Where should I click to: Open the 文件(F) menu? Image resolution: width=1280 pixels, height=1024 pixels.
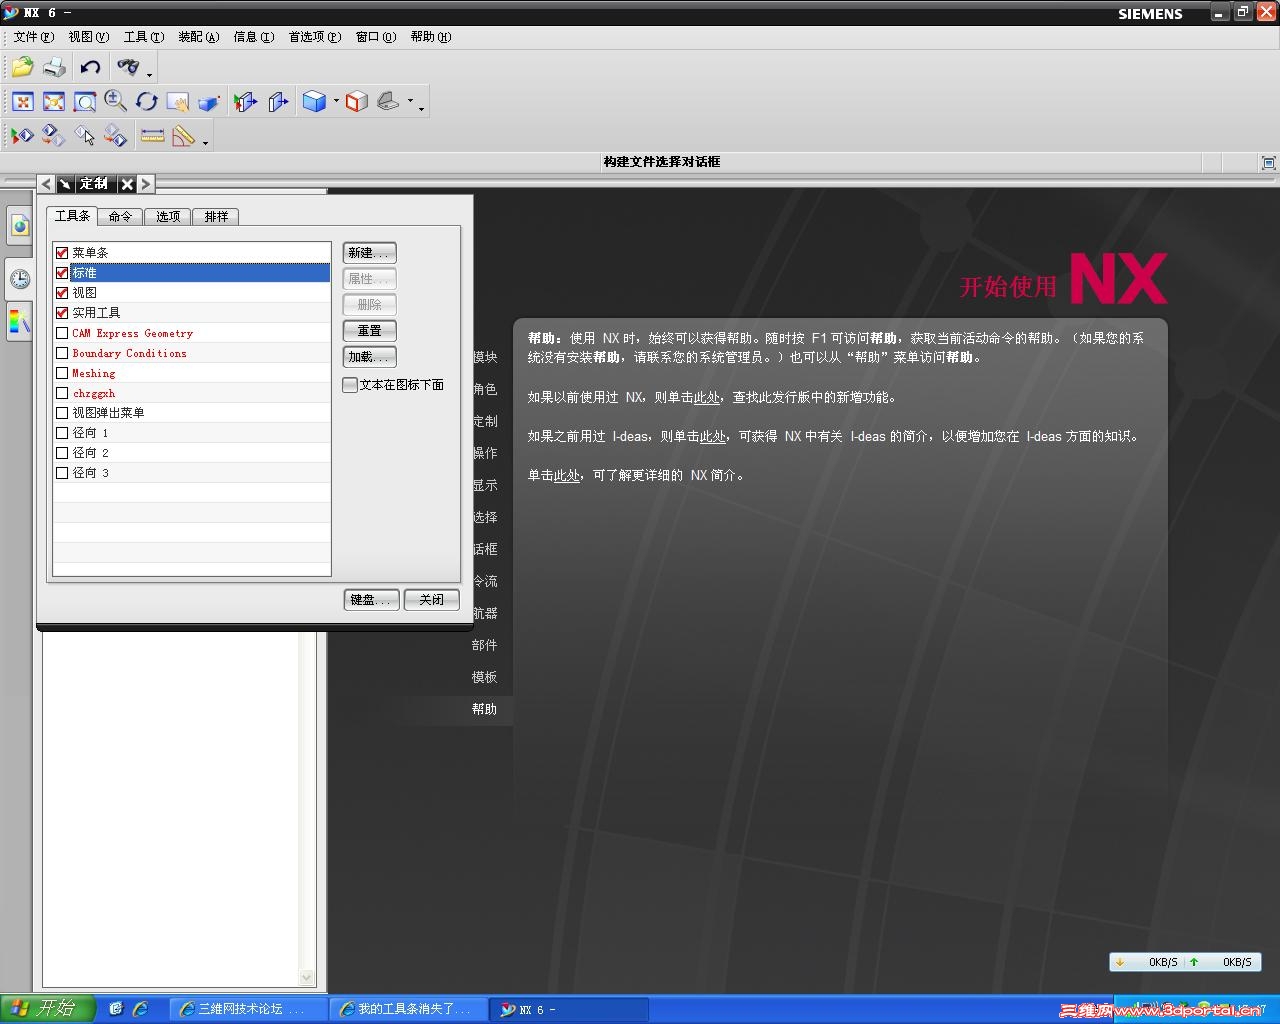(x=34, y=37)
